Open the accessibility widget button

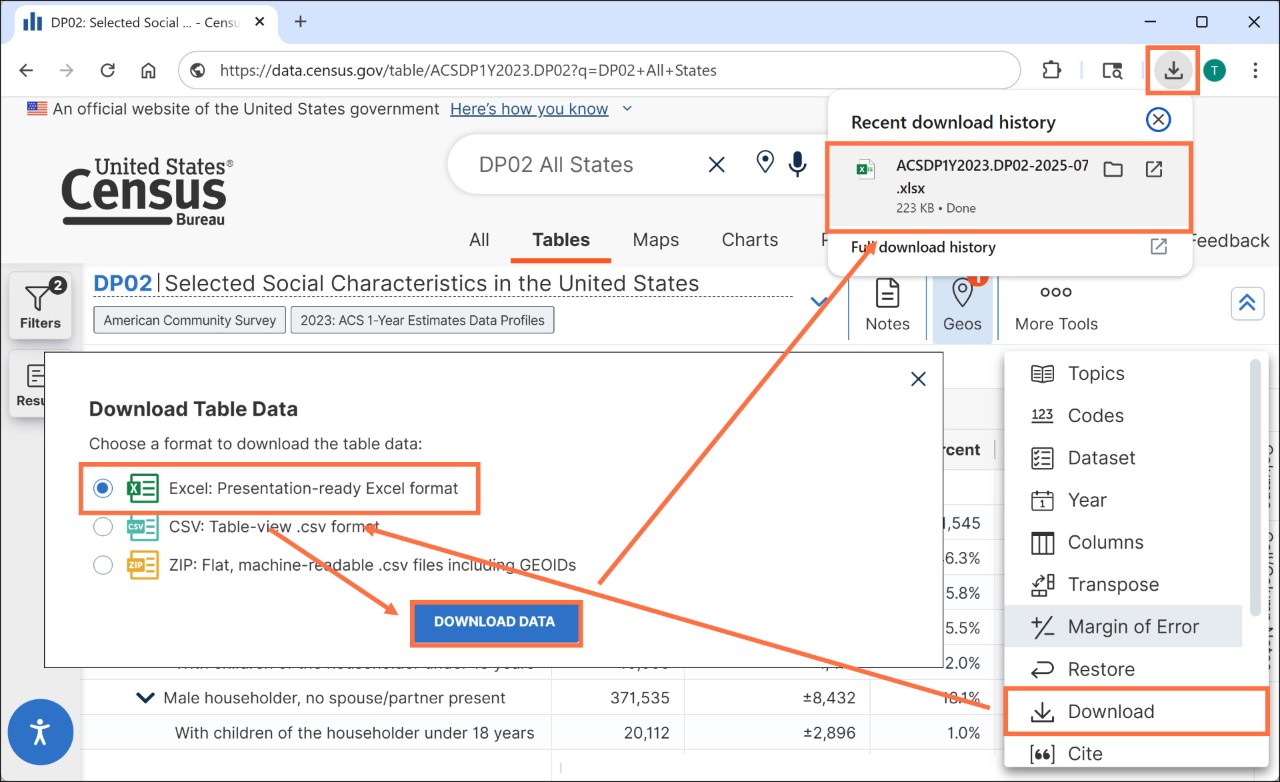click(x=40, y=732)
